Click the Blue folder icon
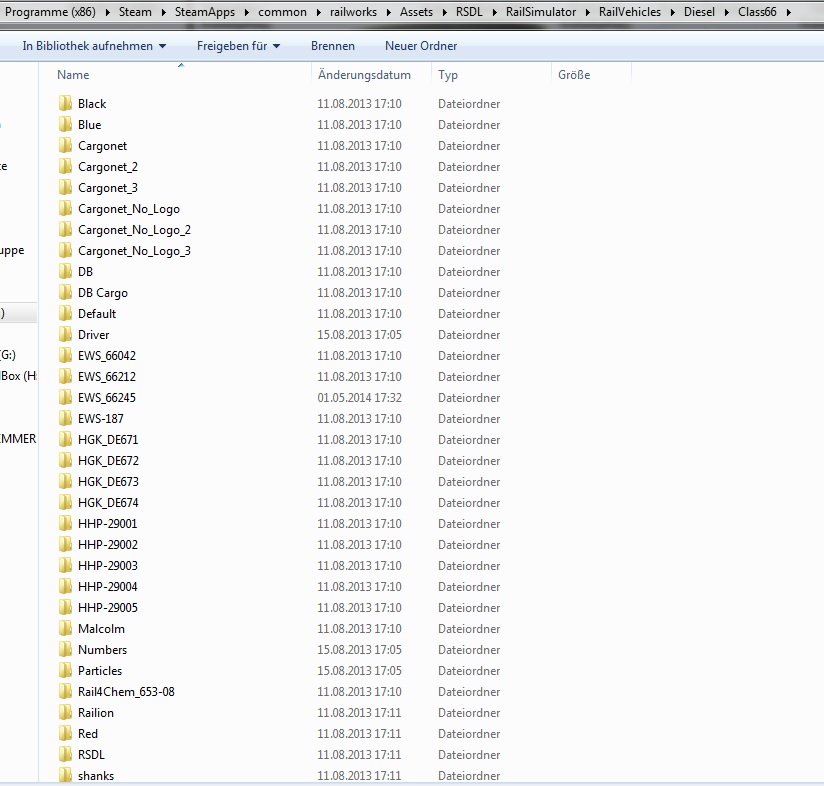The width and height of the screenshot is (824, 786). pos(65,124)
